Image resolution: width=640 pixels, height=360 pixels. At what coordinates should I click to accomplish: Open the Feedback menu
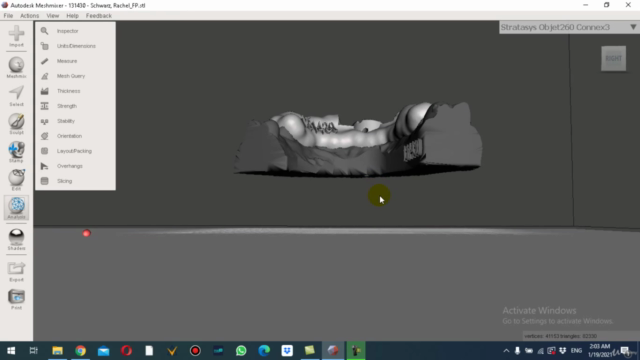pos(99,16)
